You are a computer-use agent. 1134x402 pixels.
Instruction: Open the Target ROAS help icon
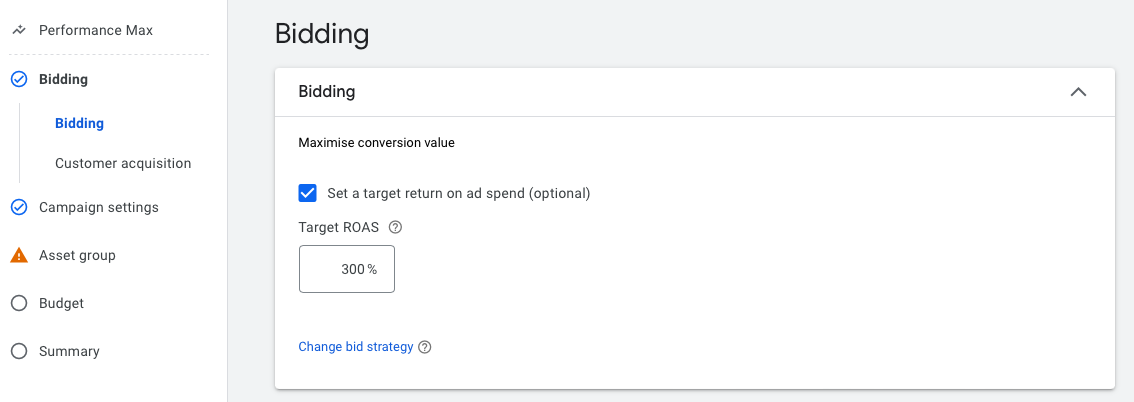(x=395, y=227)
